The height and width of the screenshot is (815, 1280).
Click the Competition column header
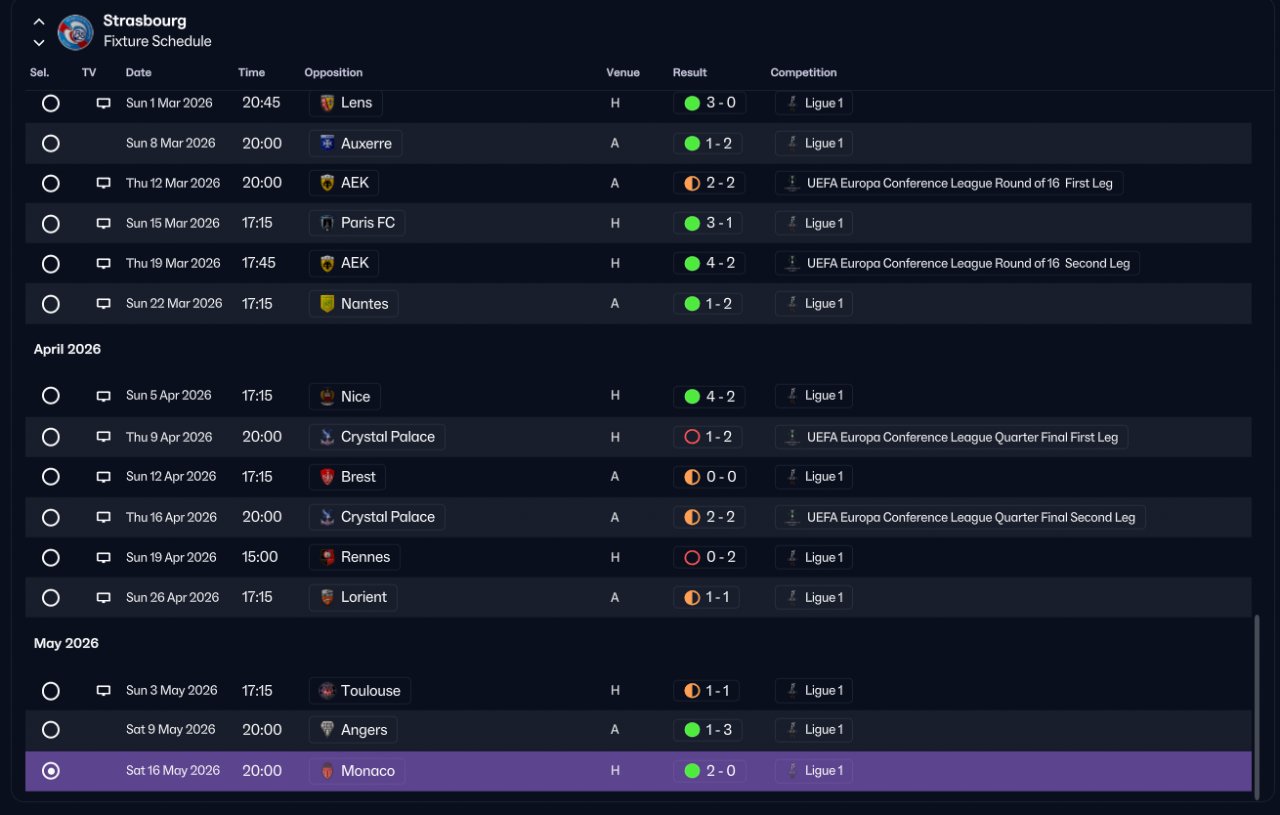coord(803,72)
